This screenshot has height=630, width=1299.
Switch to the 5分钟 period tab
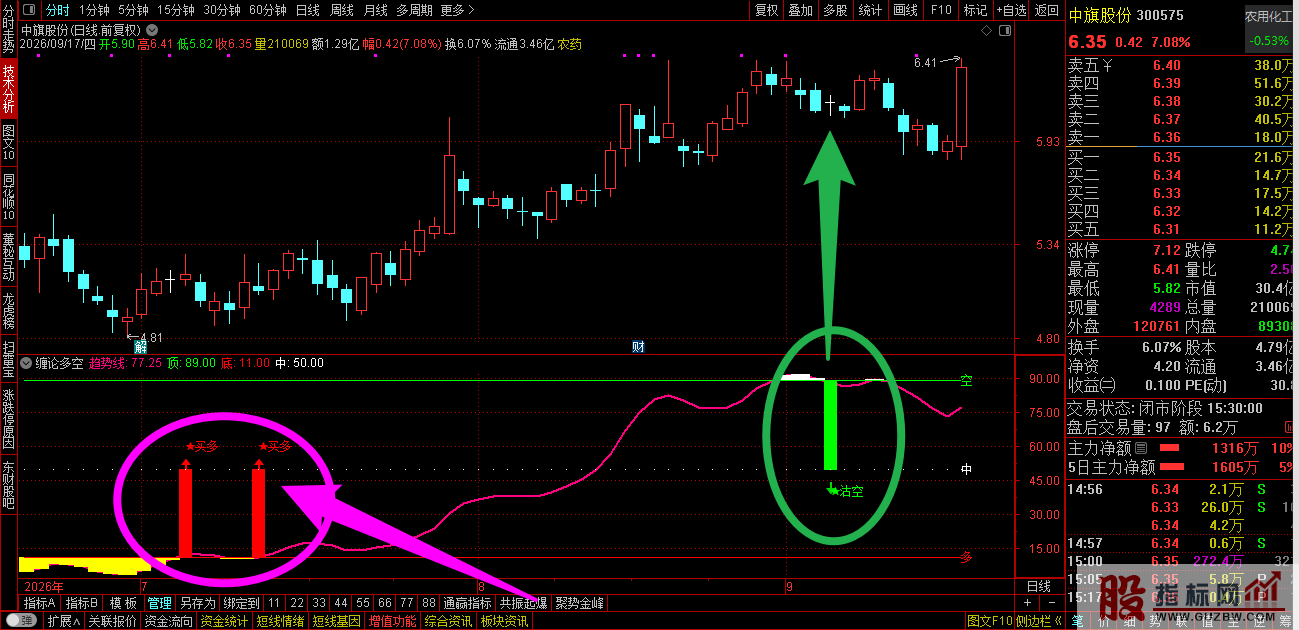tap(133, 10)
